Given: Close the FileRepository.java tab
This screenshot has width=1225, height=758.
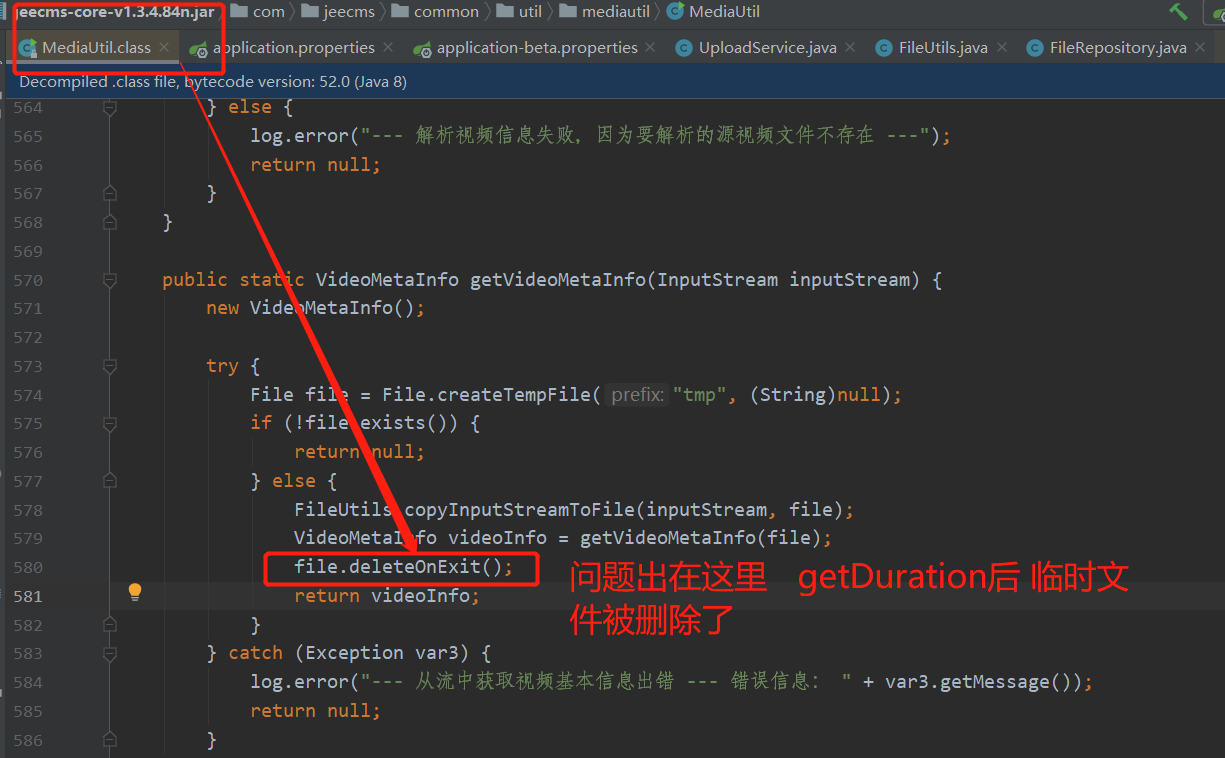Looking at the screenshot, I should [x=1199, y=47].
